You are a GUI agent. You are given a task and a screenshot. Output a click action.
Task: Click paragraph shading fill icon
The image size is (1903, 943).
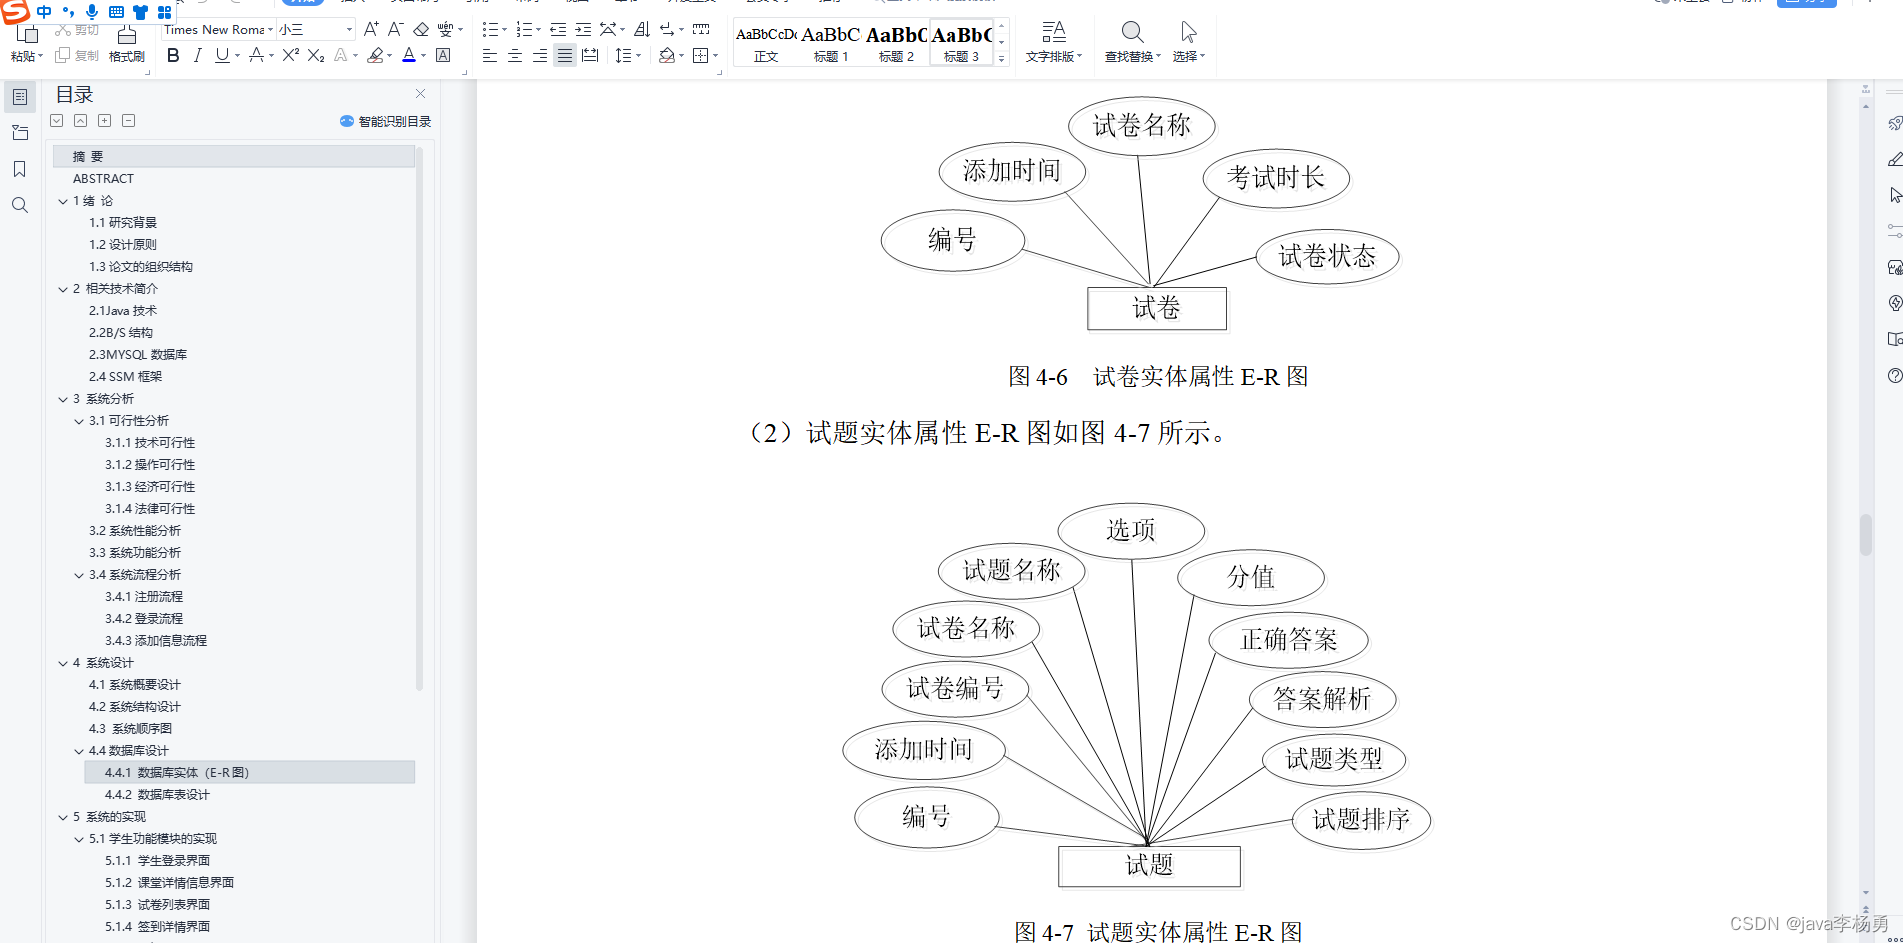667,56
